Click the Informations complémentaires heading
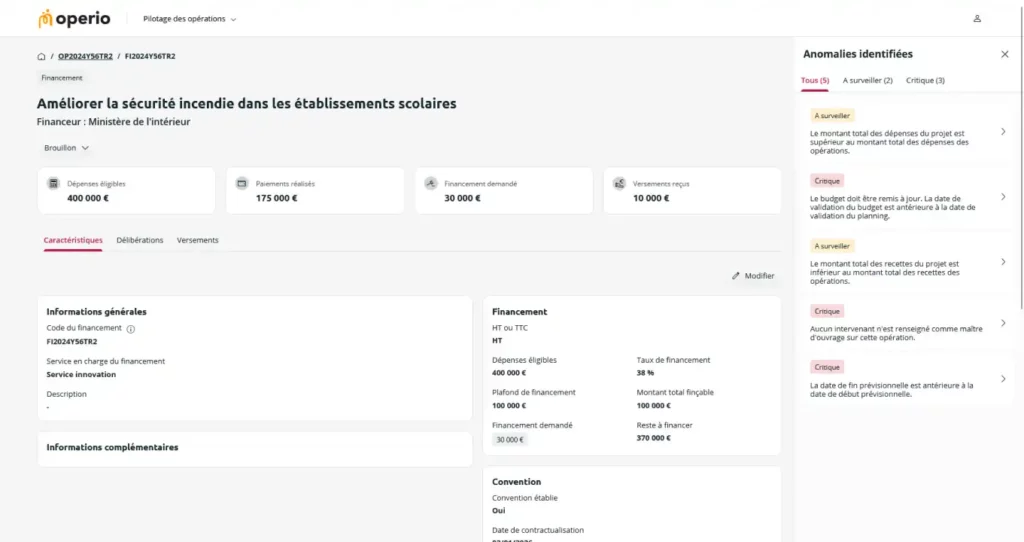The height and width of the screenshot is (542, 1024). click(x=112, y=447)
